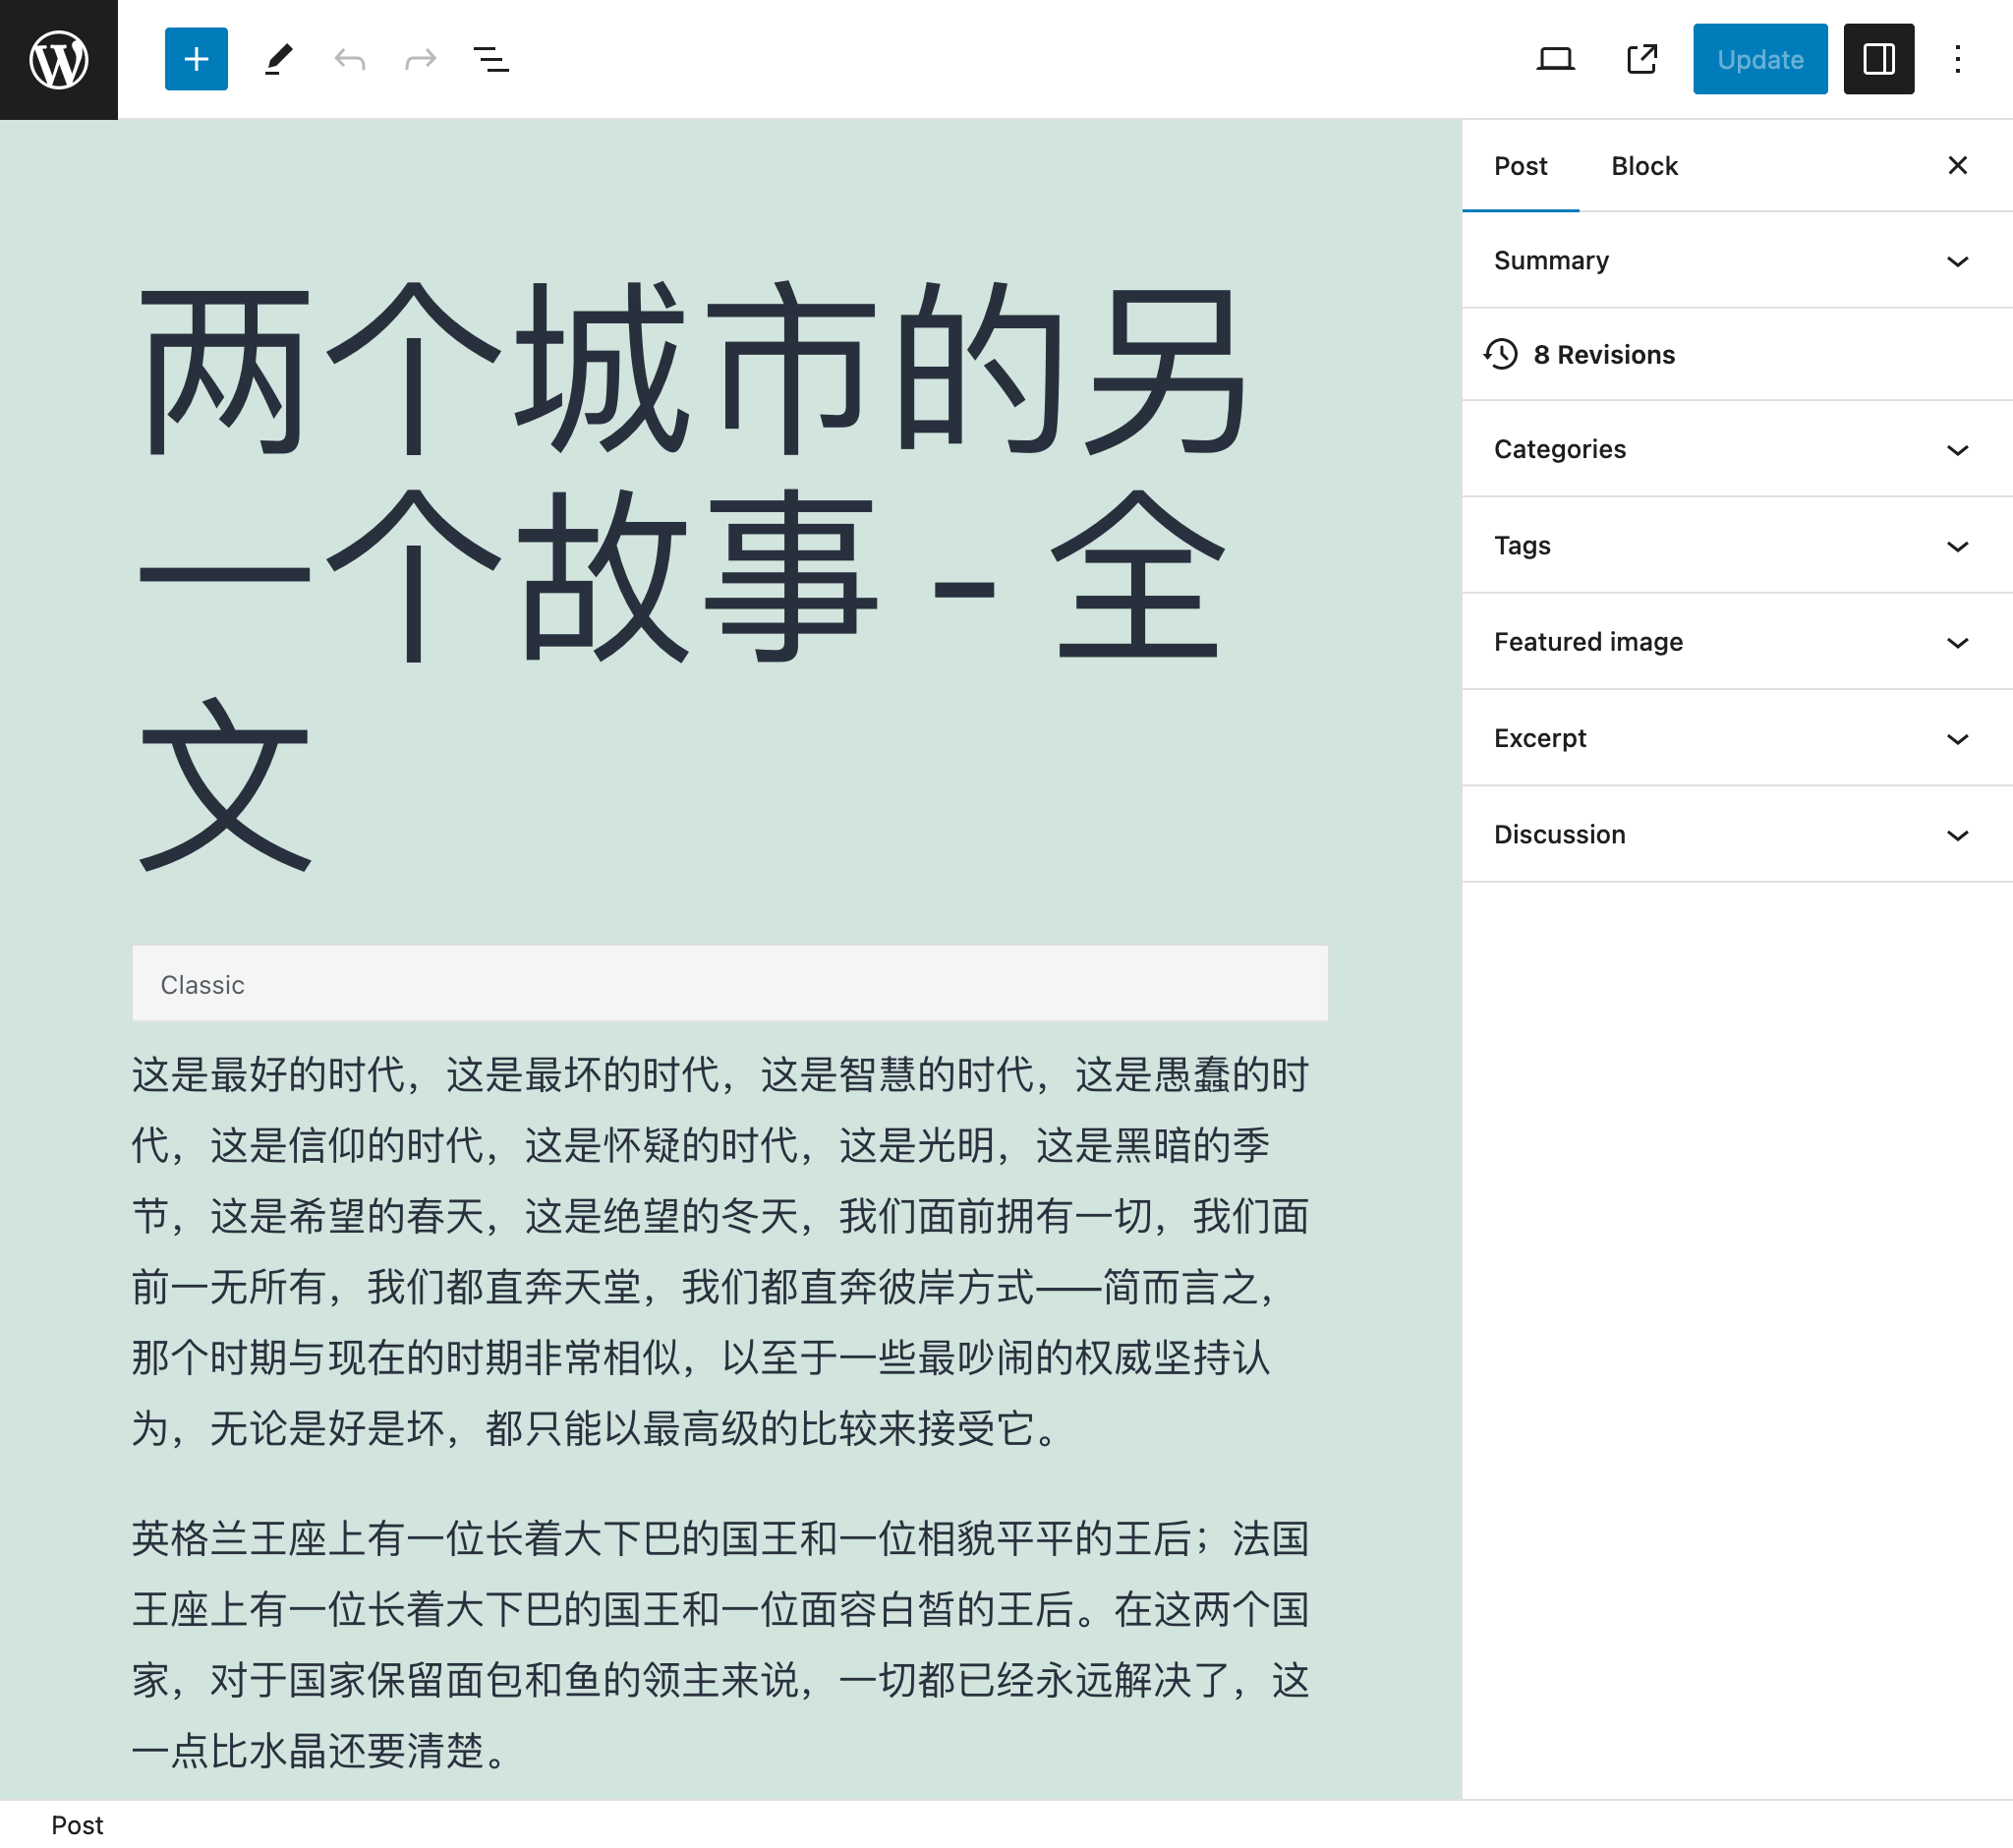Click the Undo arrow
This screenshot has height=1848, width=2013.
point(350,59)
